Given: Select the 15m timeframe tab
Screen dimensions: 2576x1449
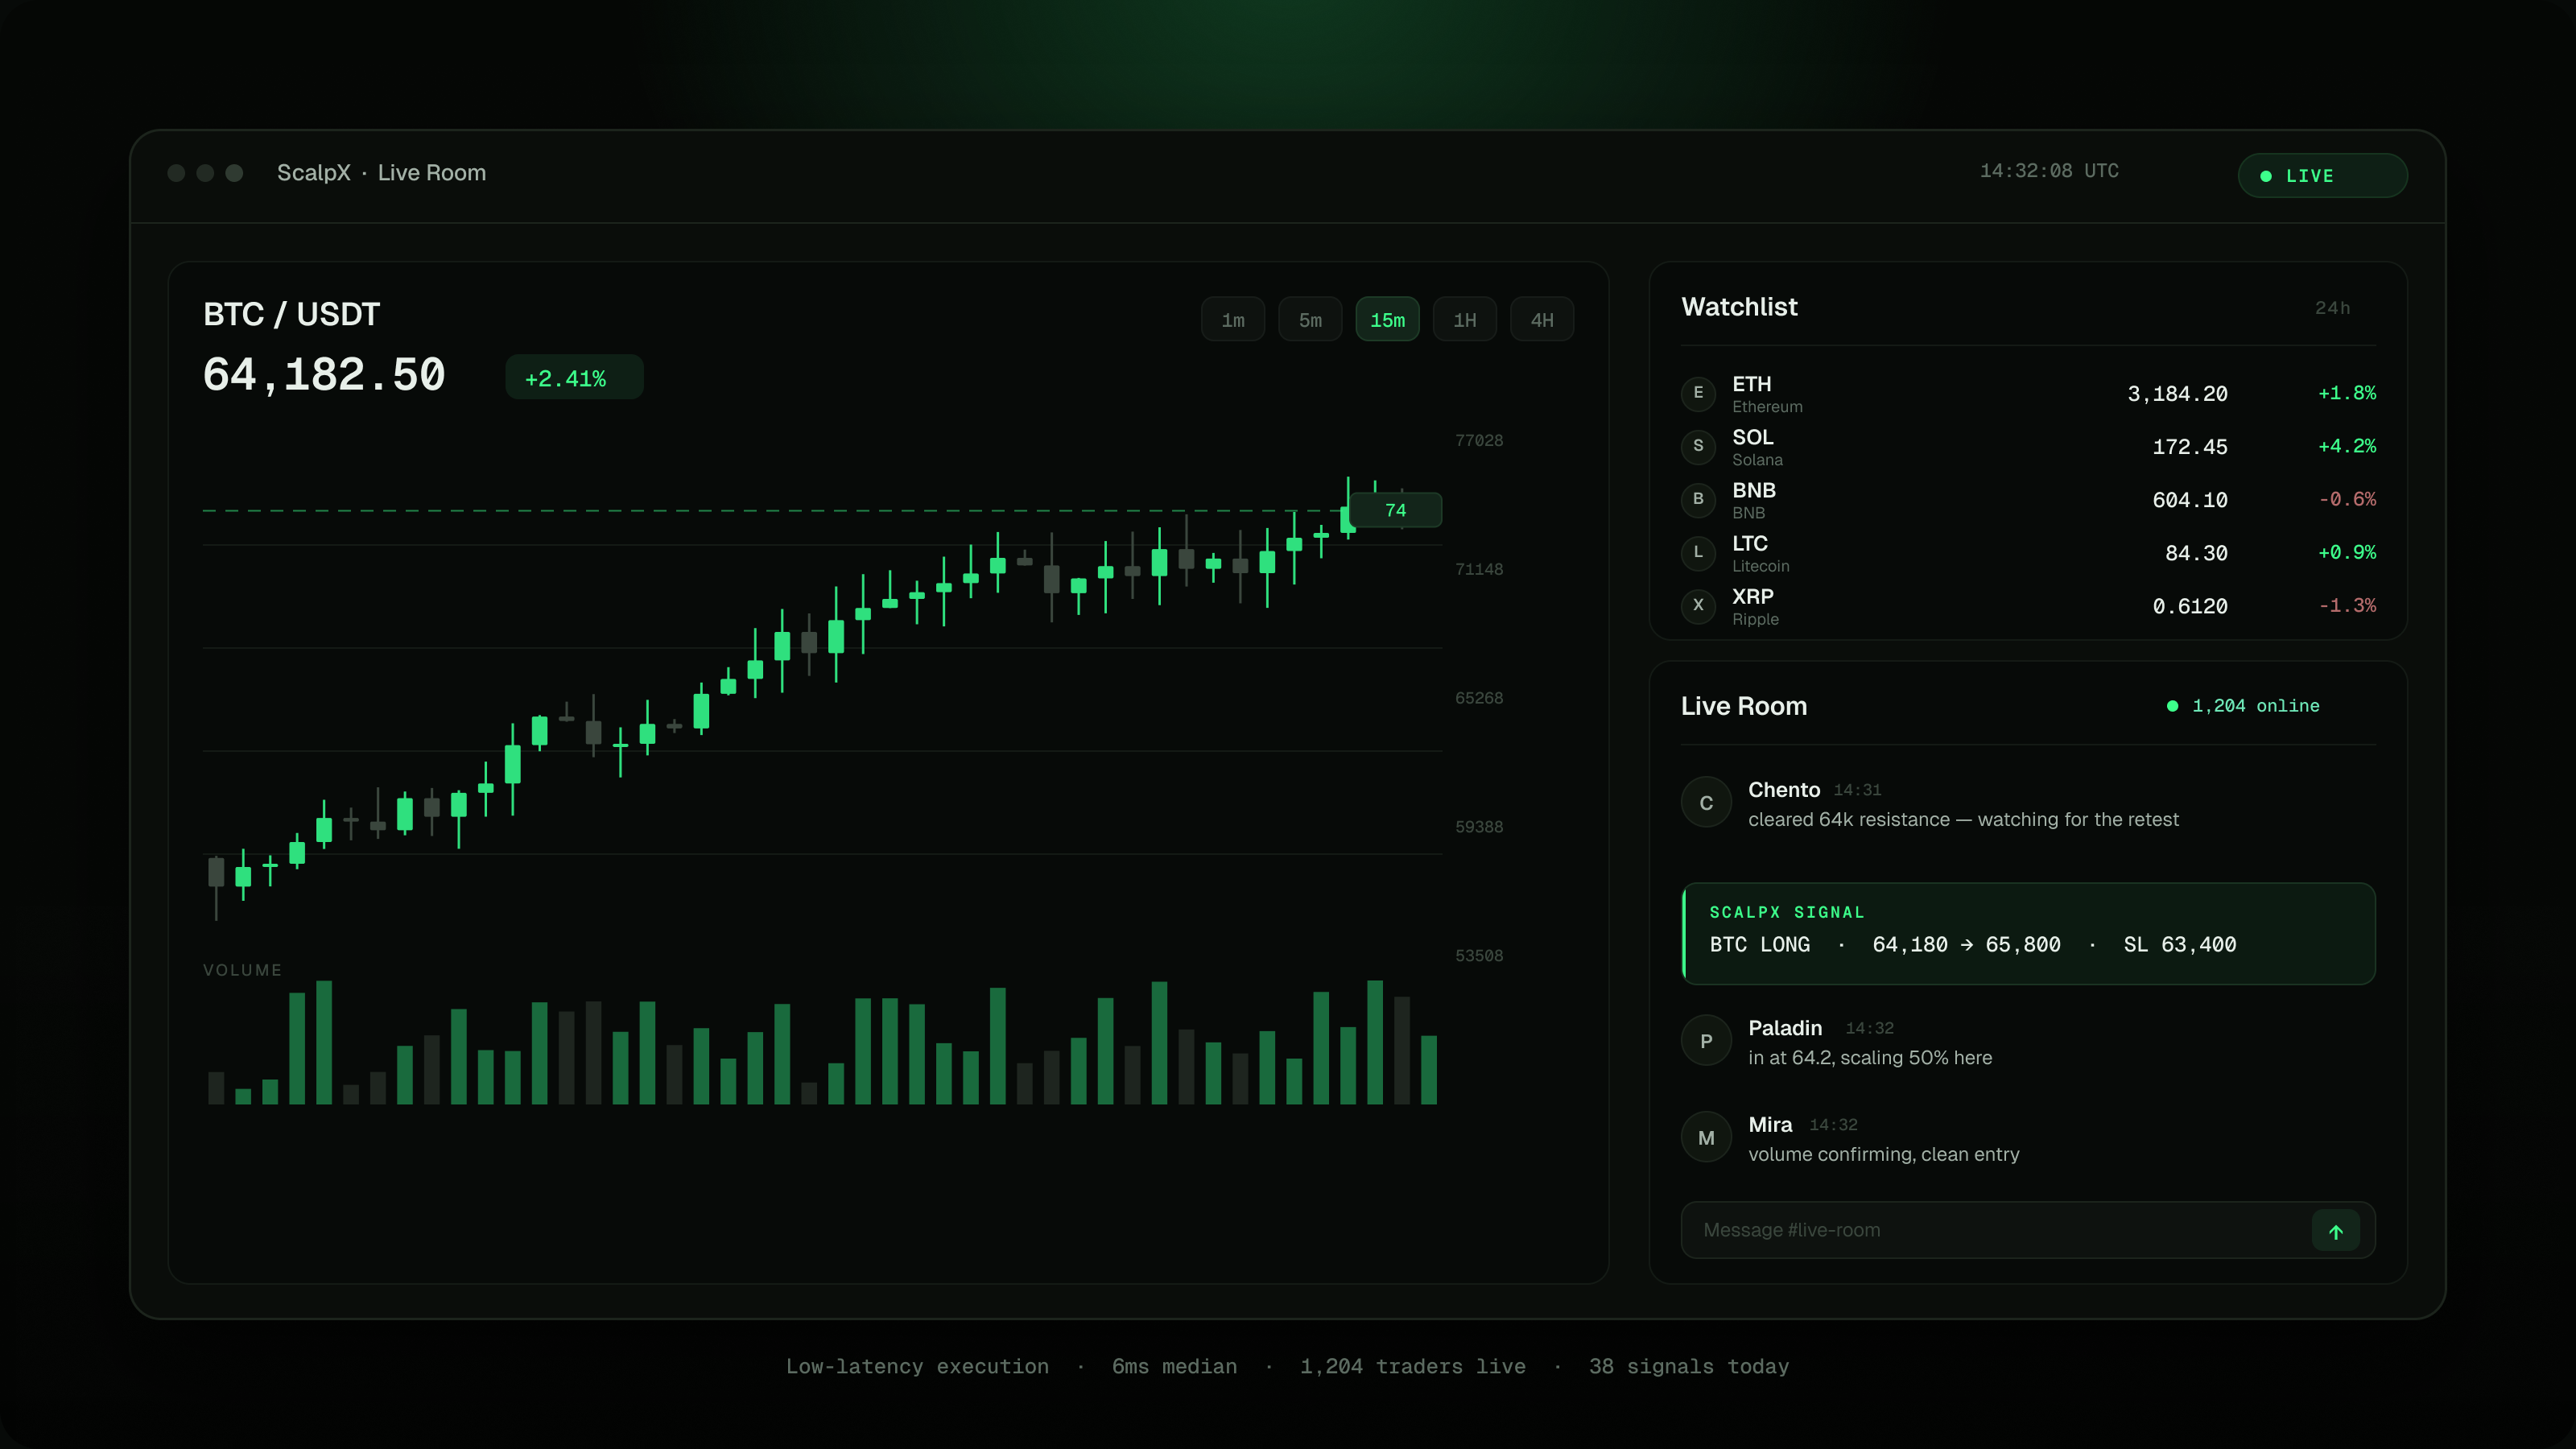Looking at the screenshot, I should (1387, 320).
